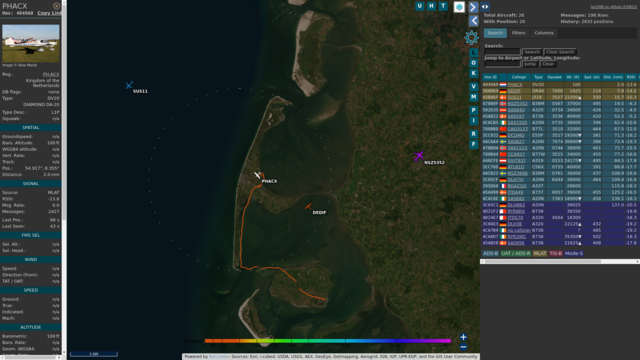Select the SUS11 aircraft marker on the map

coord(129,85)
